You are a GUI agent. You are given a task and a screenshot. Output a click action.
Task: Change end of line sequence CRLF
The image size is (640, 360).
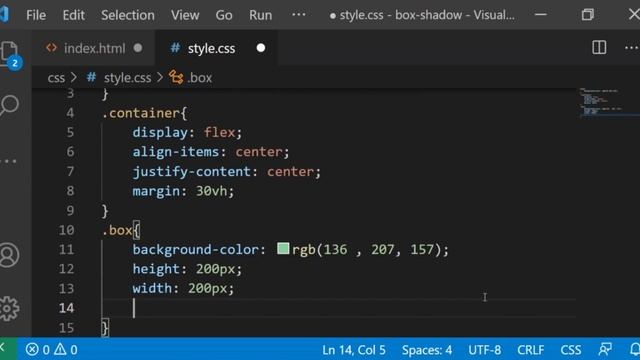point(531,350)
